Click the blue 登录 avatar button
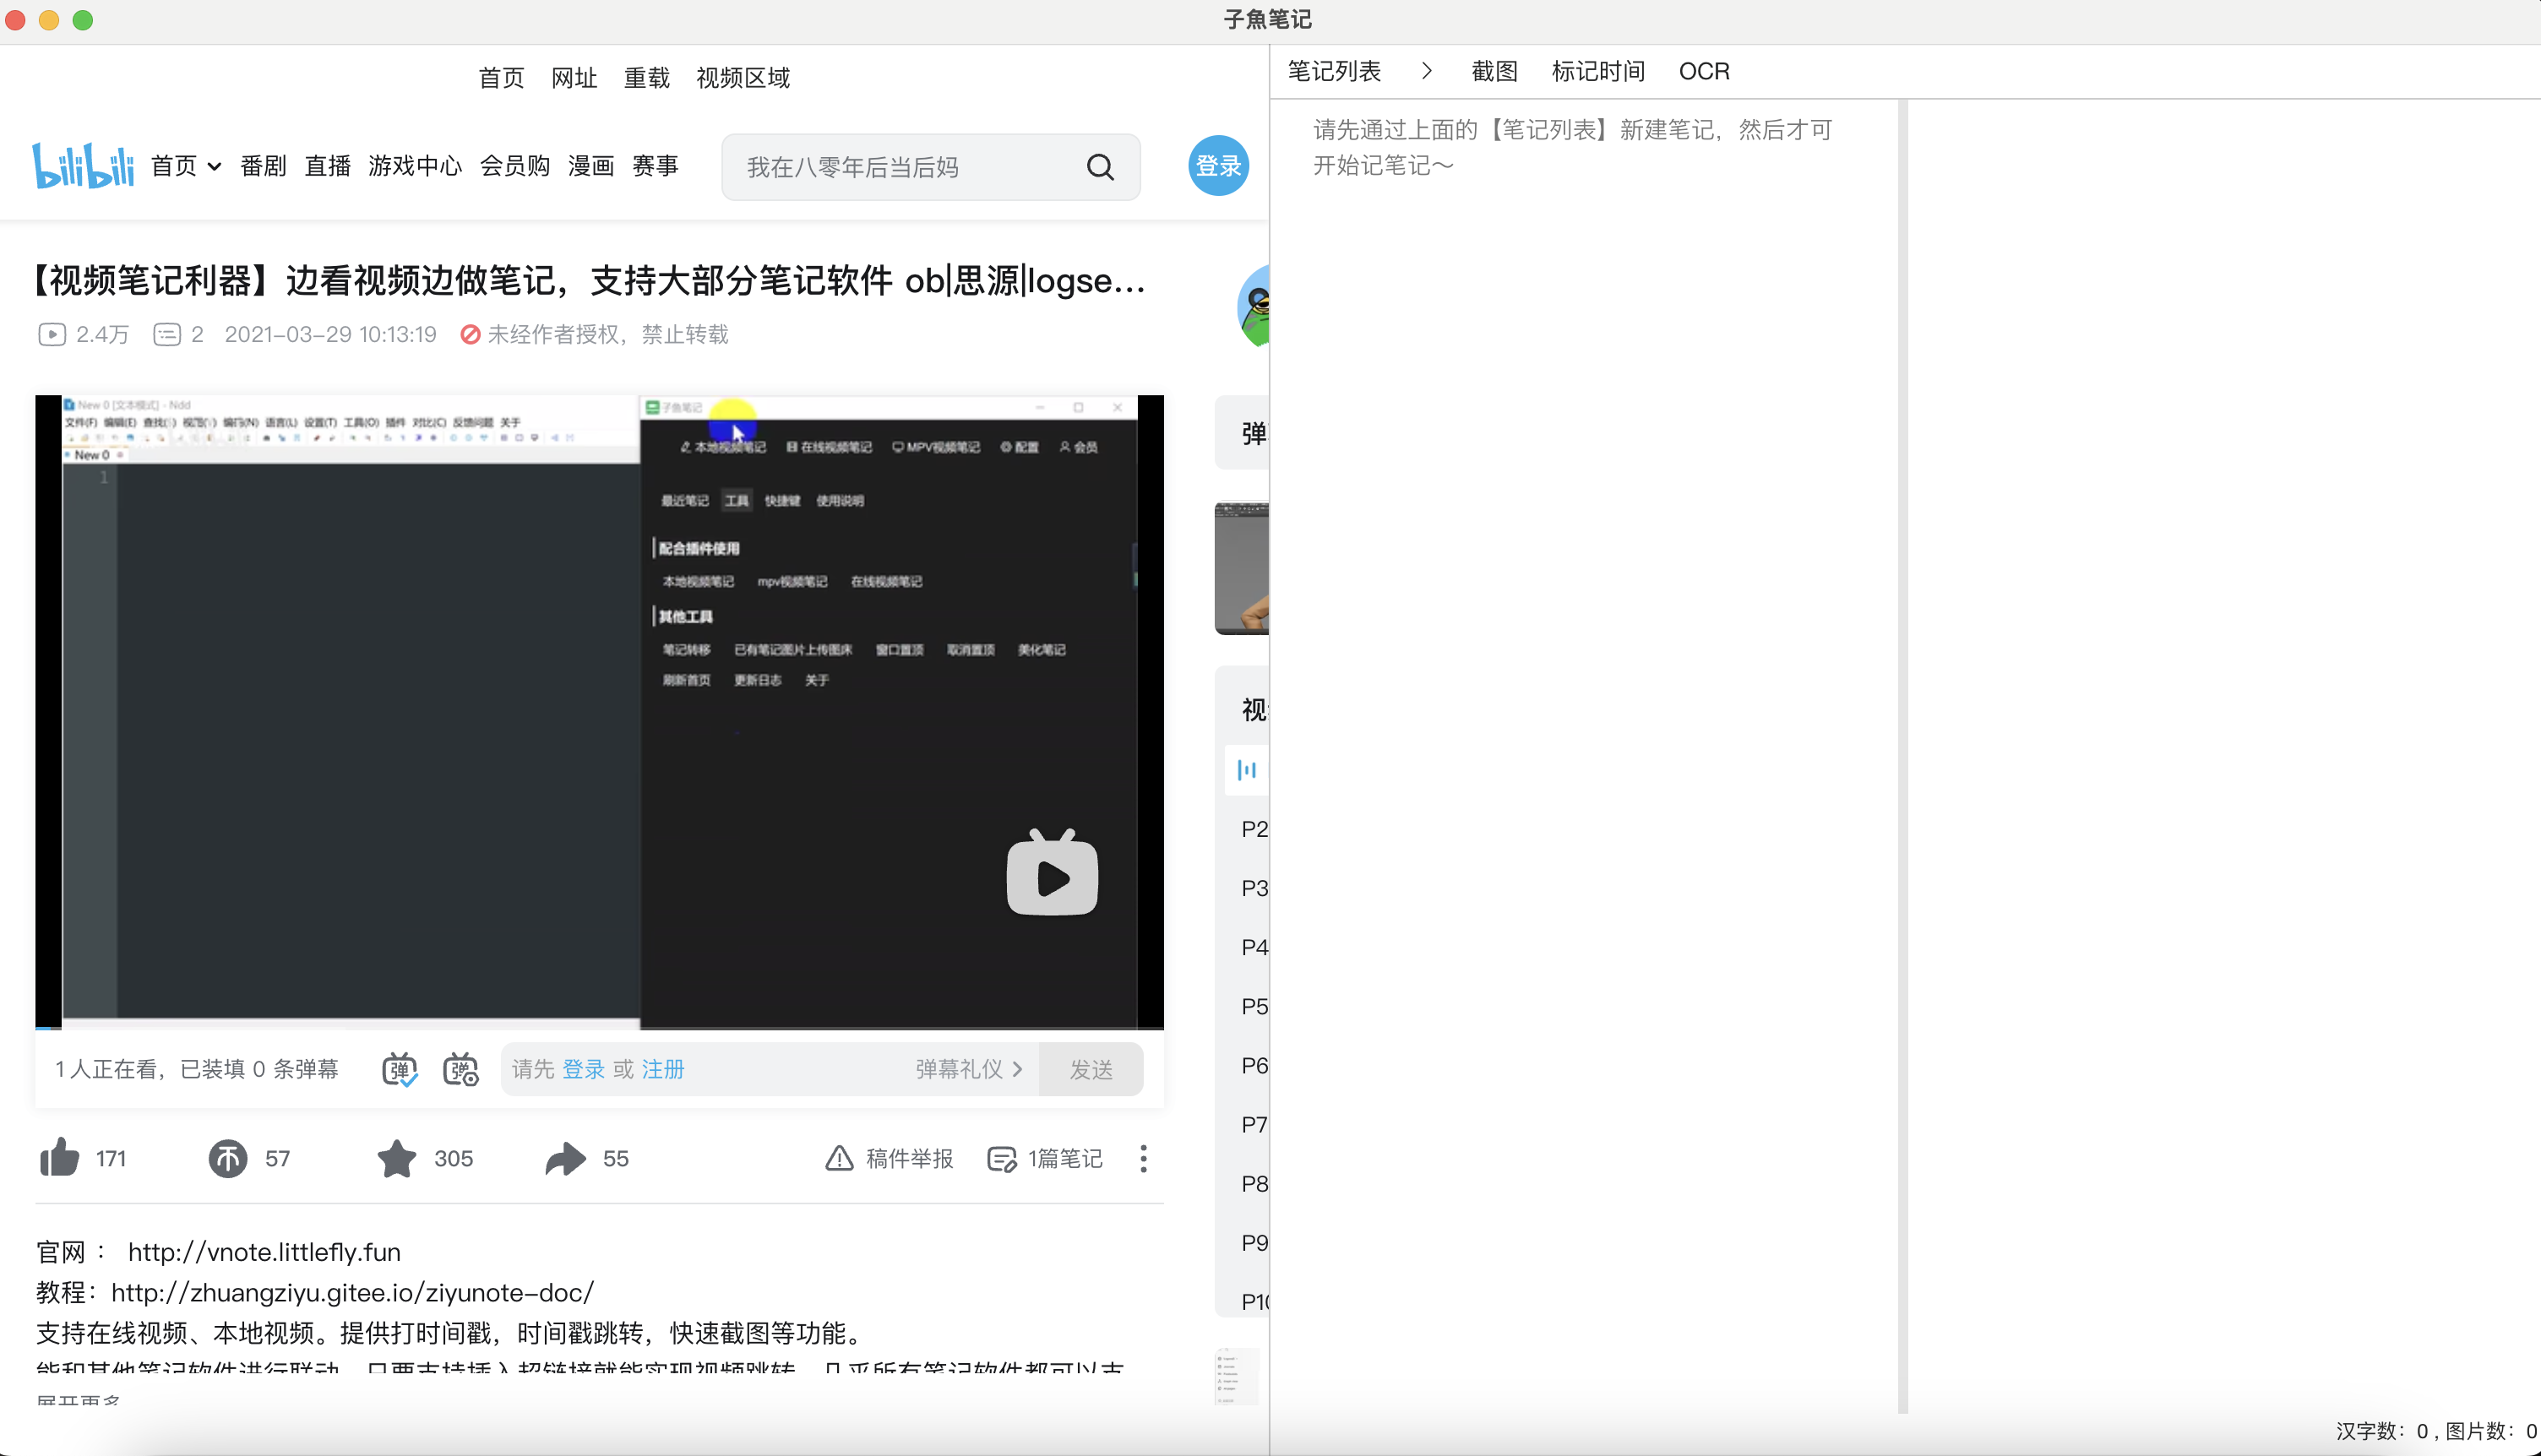This screenshot has height=1456, width=2541. [1218, 166]
